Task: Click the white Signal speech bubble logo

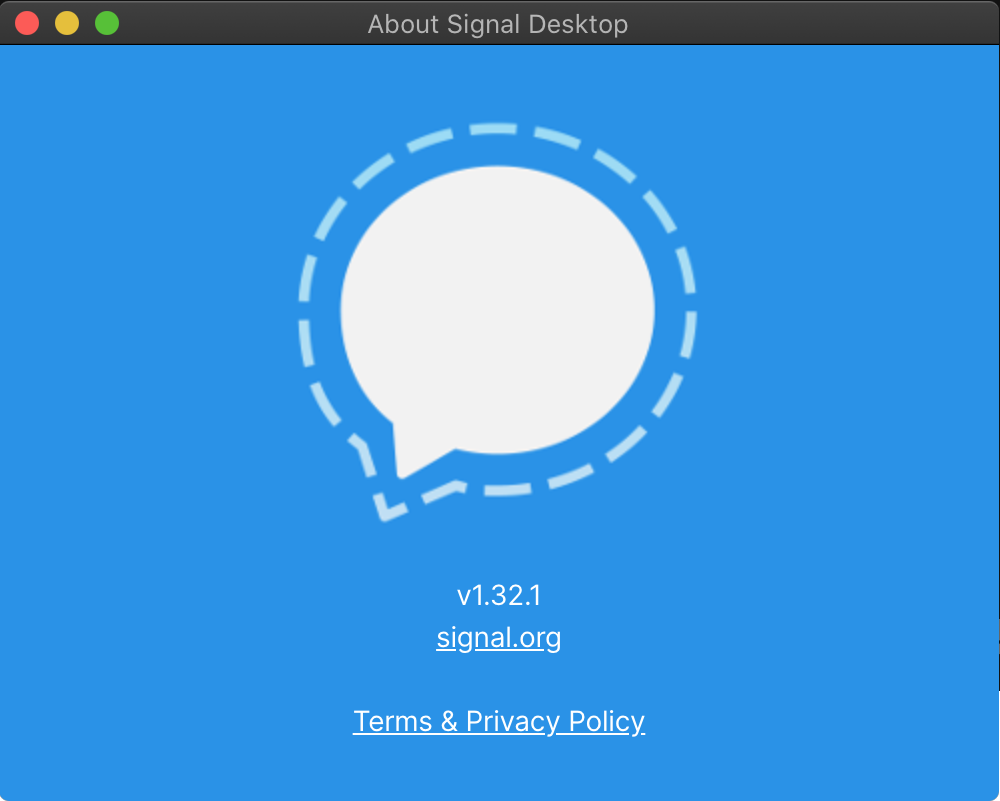Action: click(497, 312)
